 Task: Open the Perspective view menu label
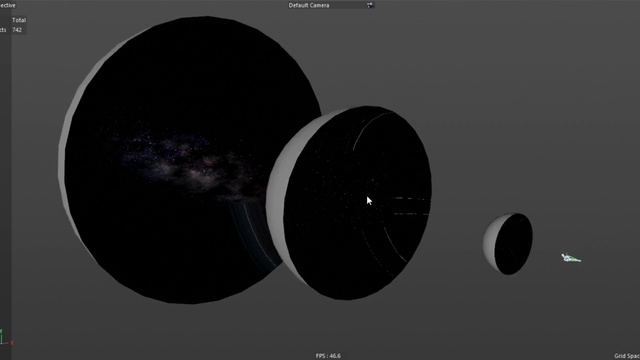tap(7, 5)
